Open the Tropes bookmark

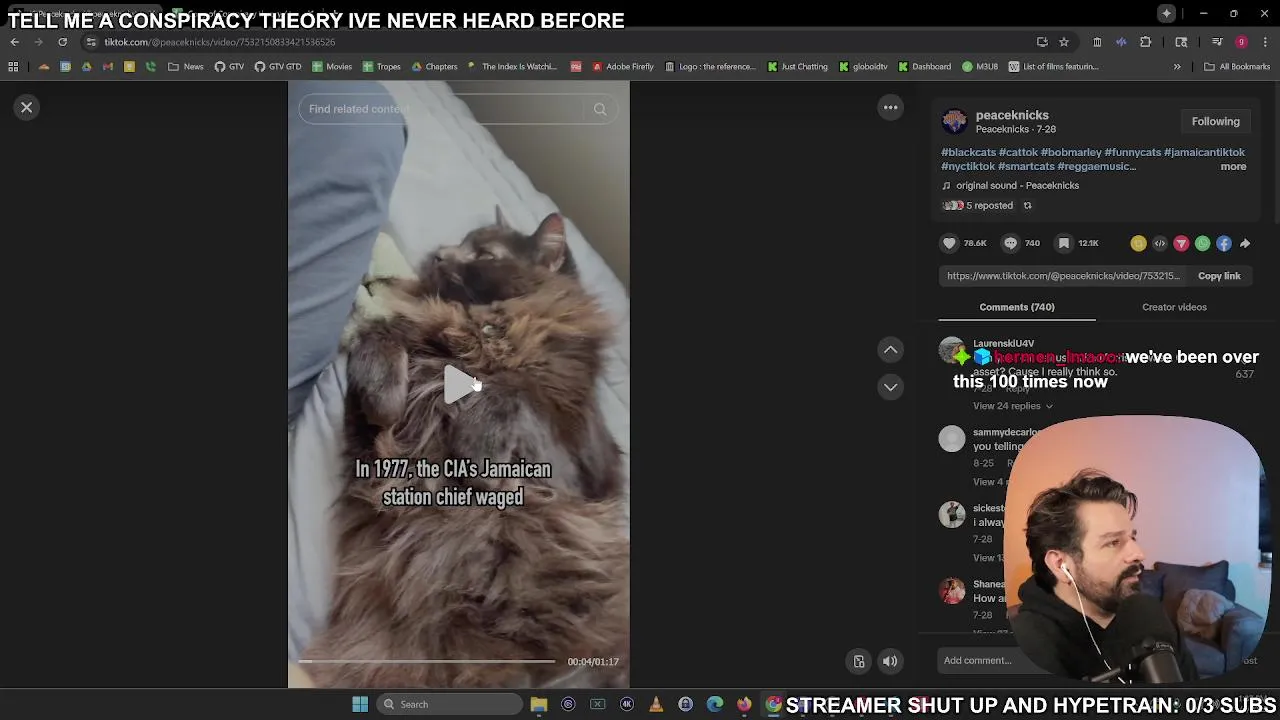click(382, 67)
